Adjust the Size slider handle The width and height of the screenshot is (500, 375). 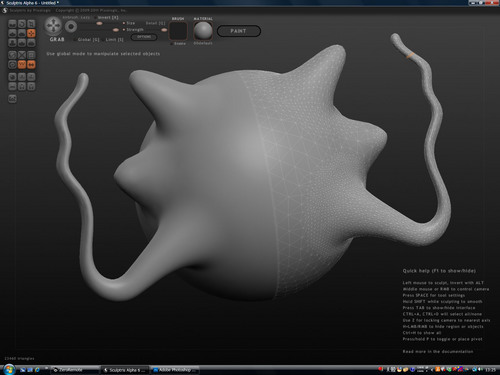tap(99, 23)
